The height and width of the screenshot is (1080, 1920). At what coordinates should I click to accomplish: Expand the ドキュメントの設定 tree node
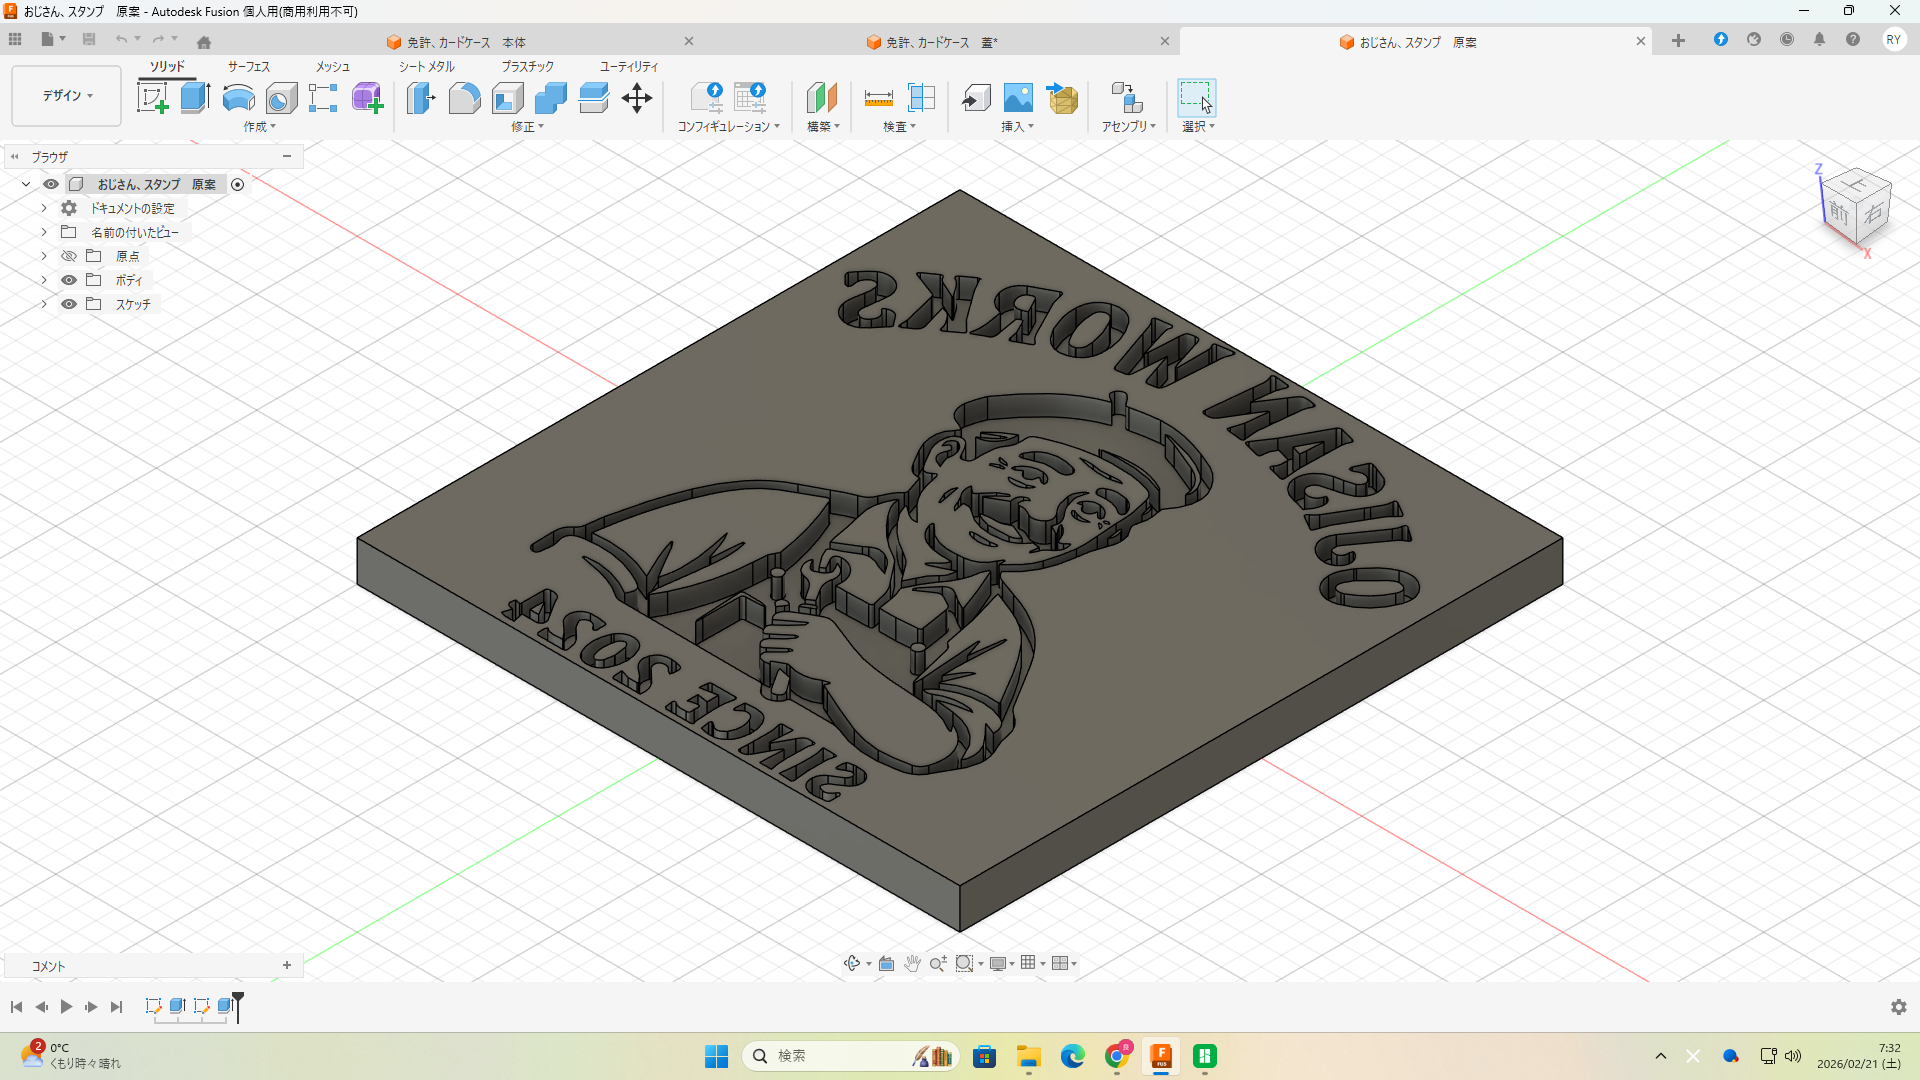pyautogui.click(x=44, y=208)
